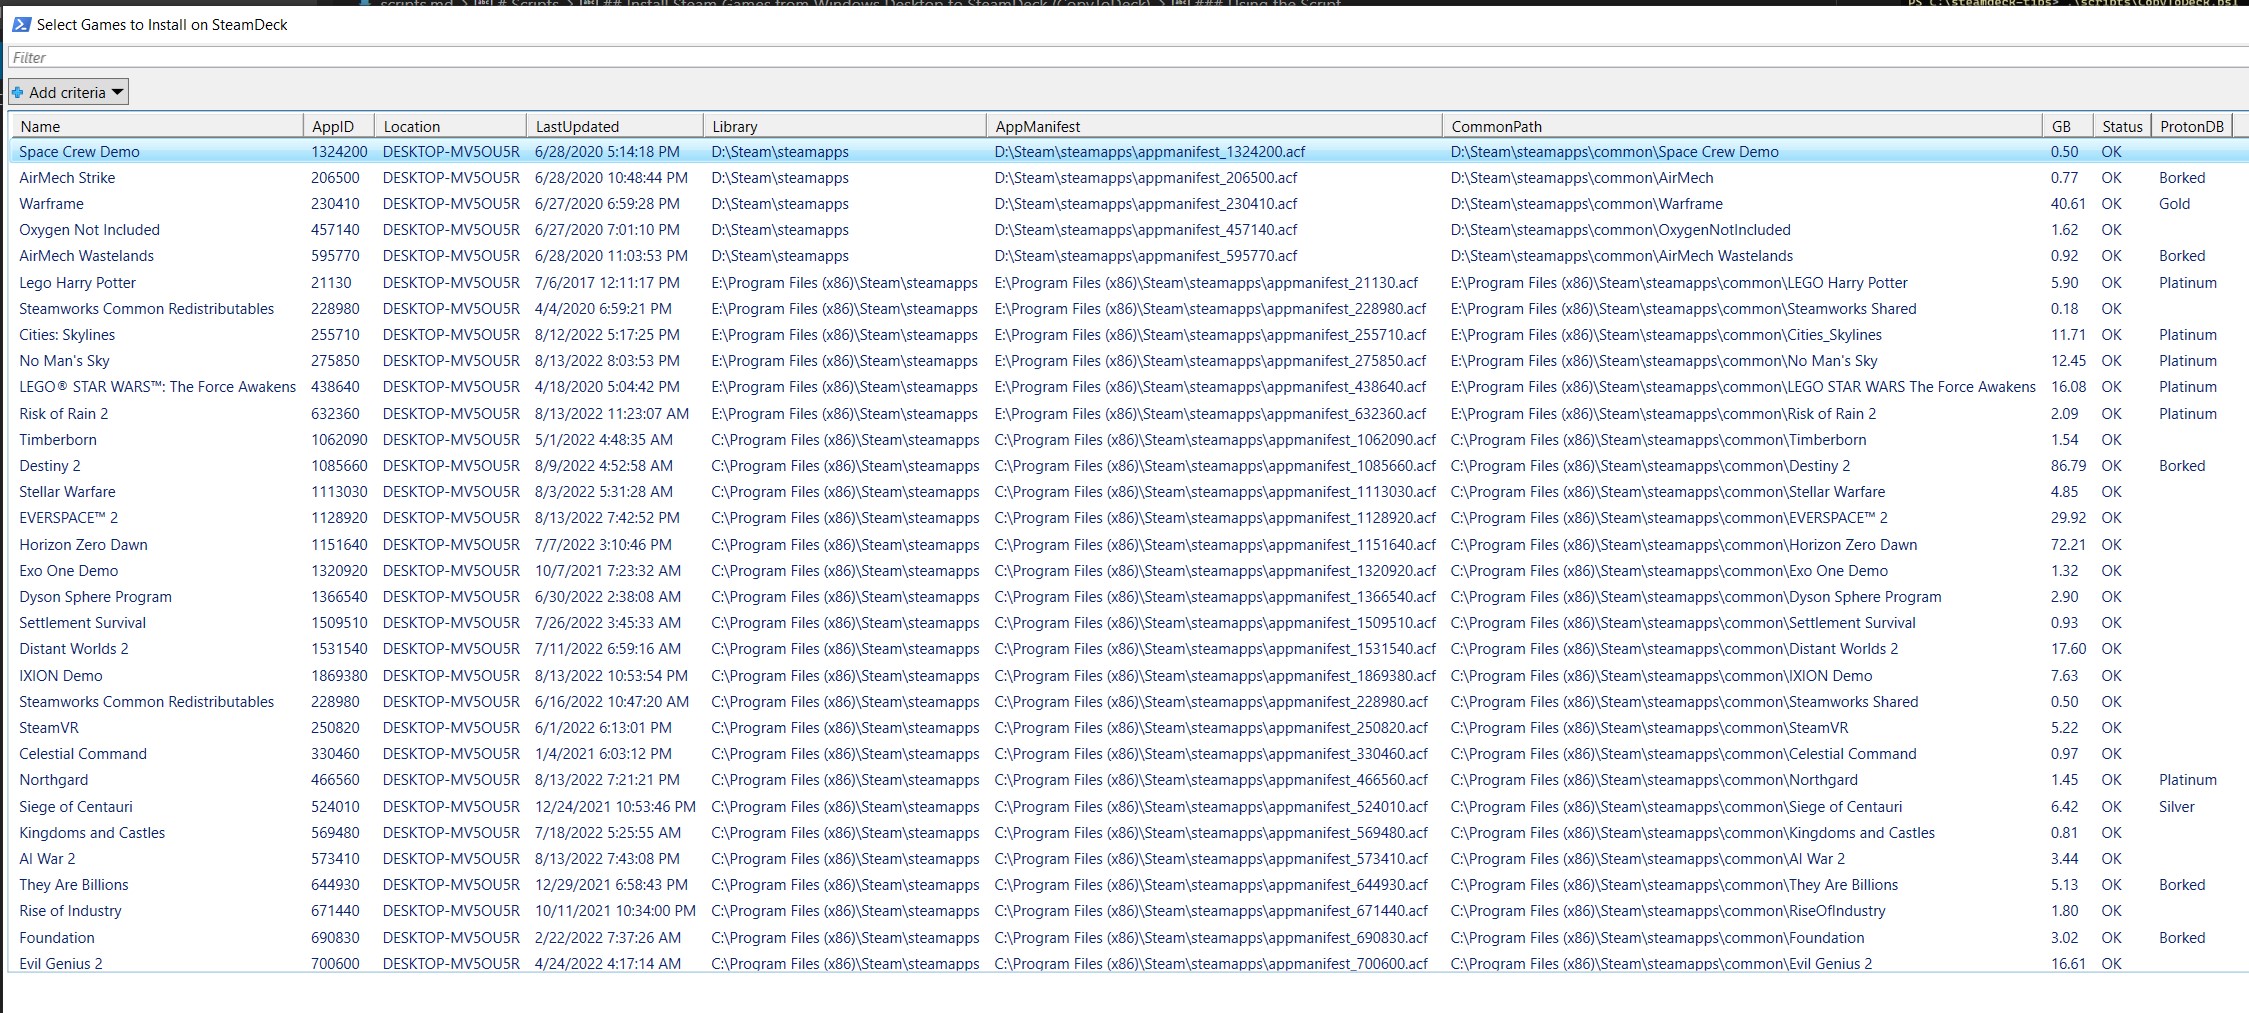The width and height of the screenshot is (2249, 1013).
Task: Sort by the Library column header
Action: click(845, 126)
